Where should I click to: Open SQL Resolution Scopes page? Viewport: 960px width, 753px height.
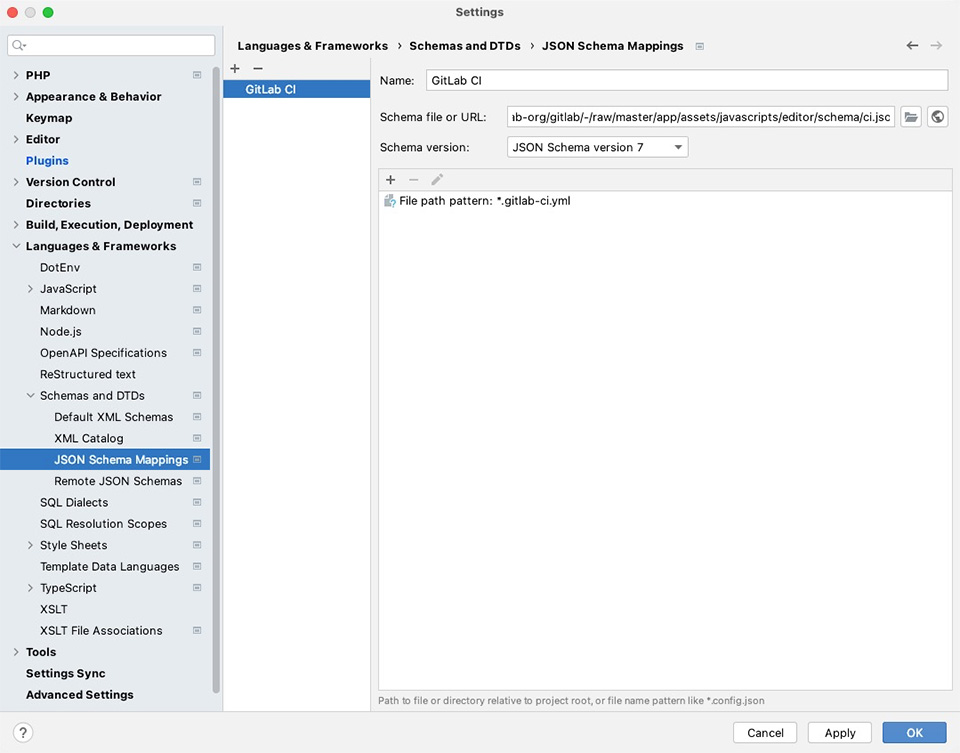coord(103,523)
